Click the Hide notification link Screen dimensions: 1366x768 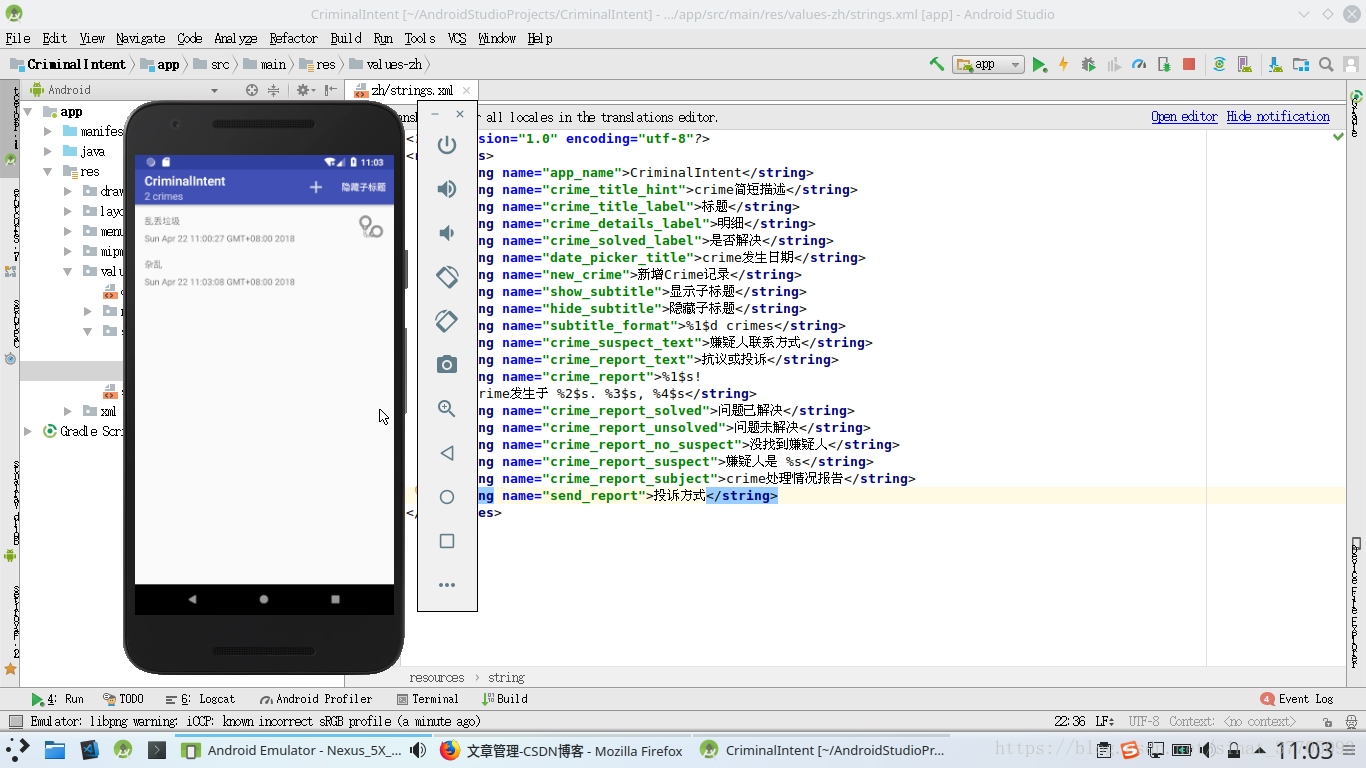1278,116
